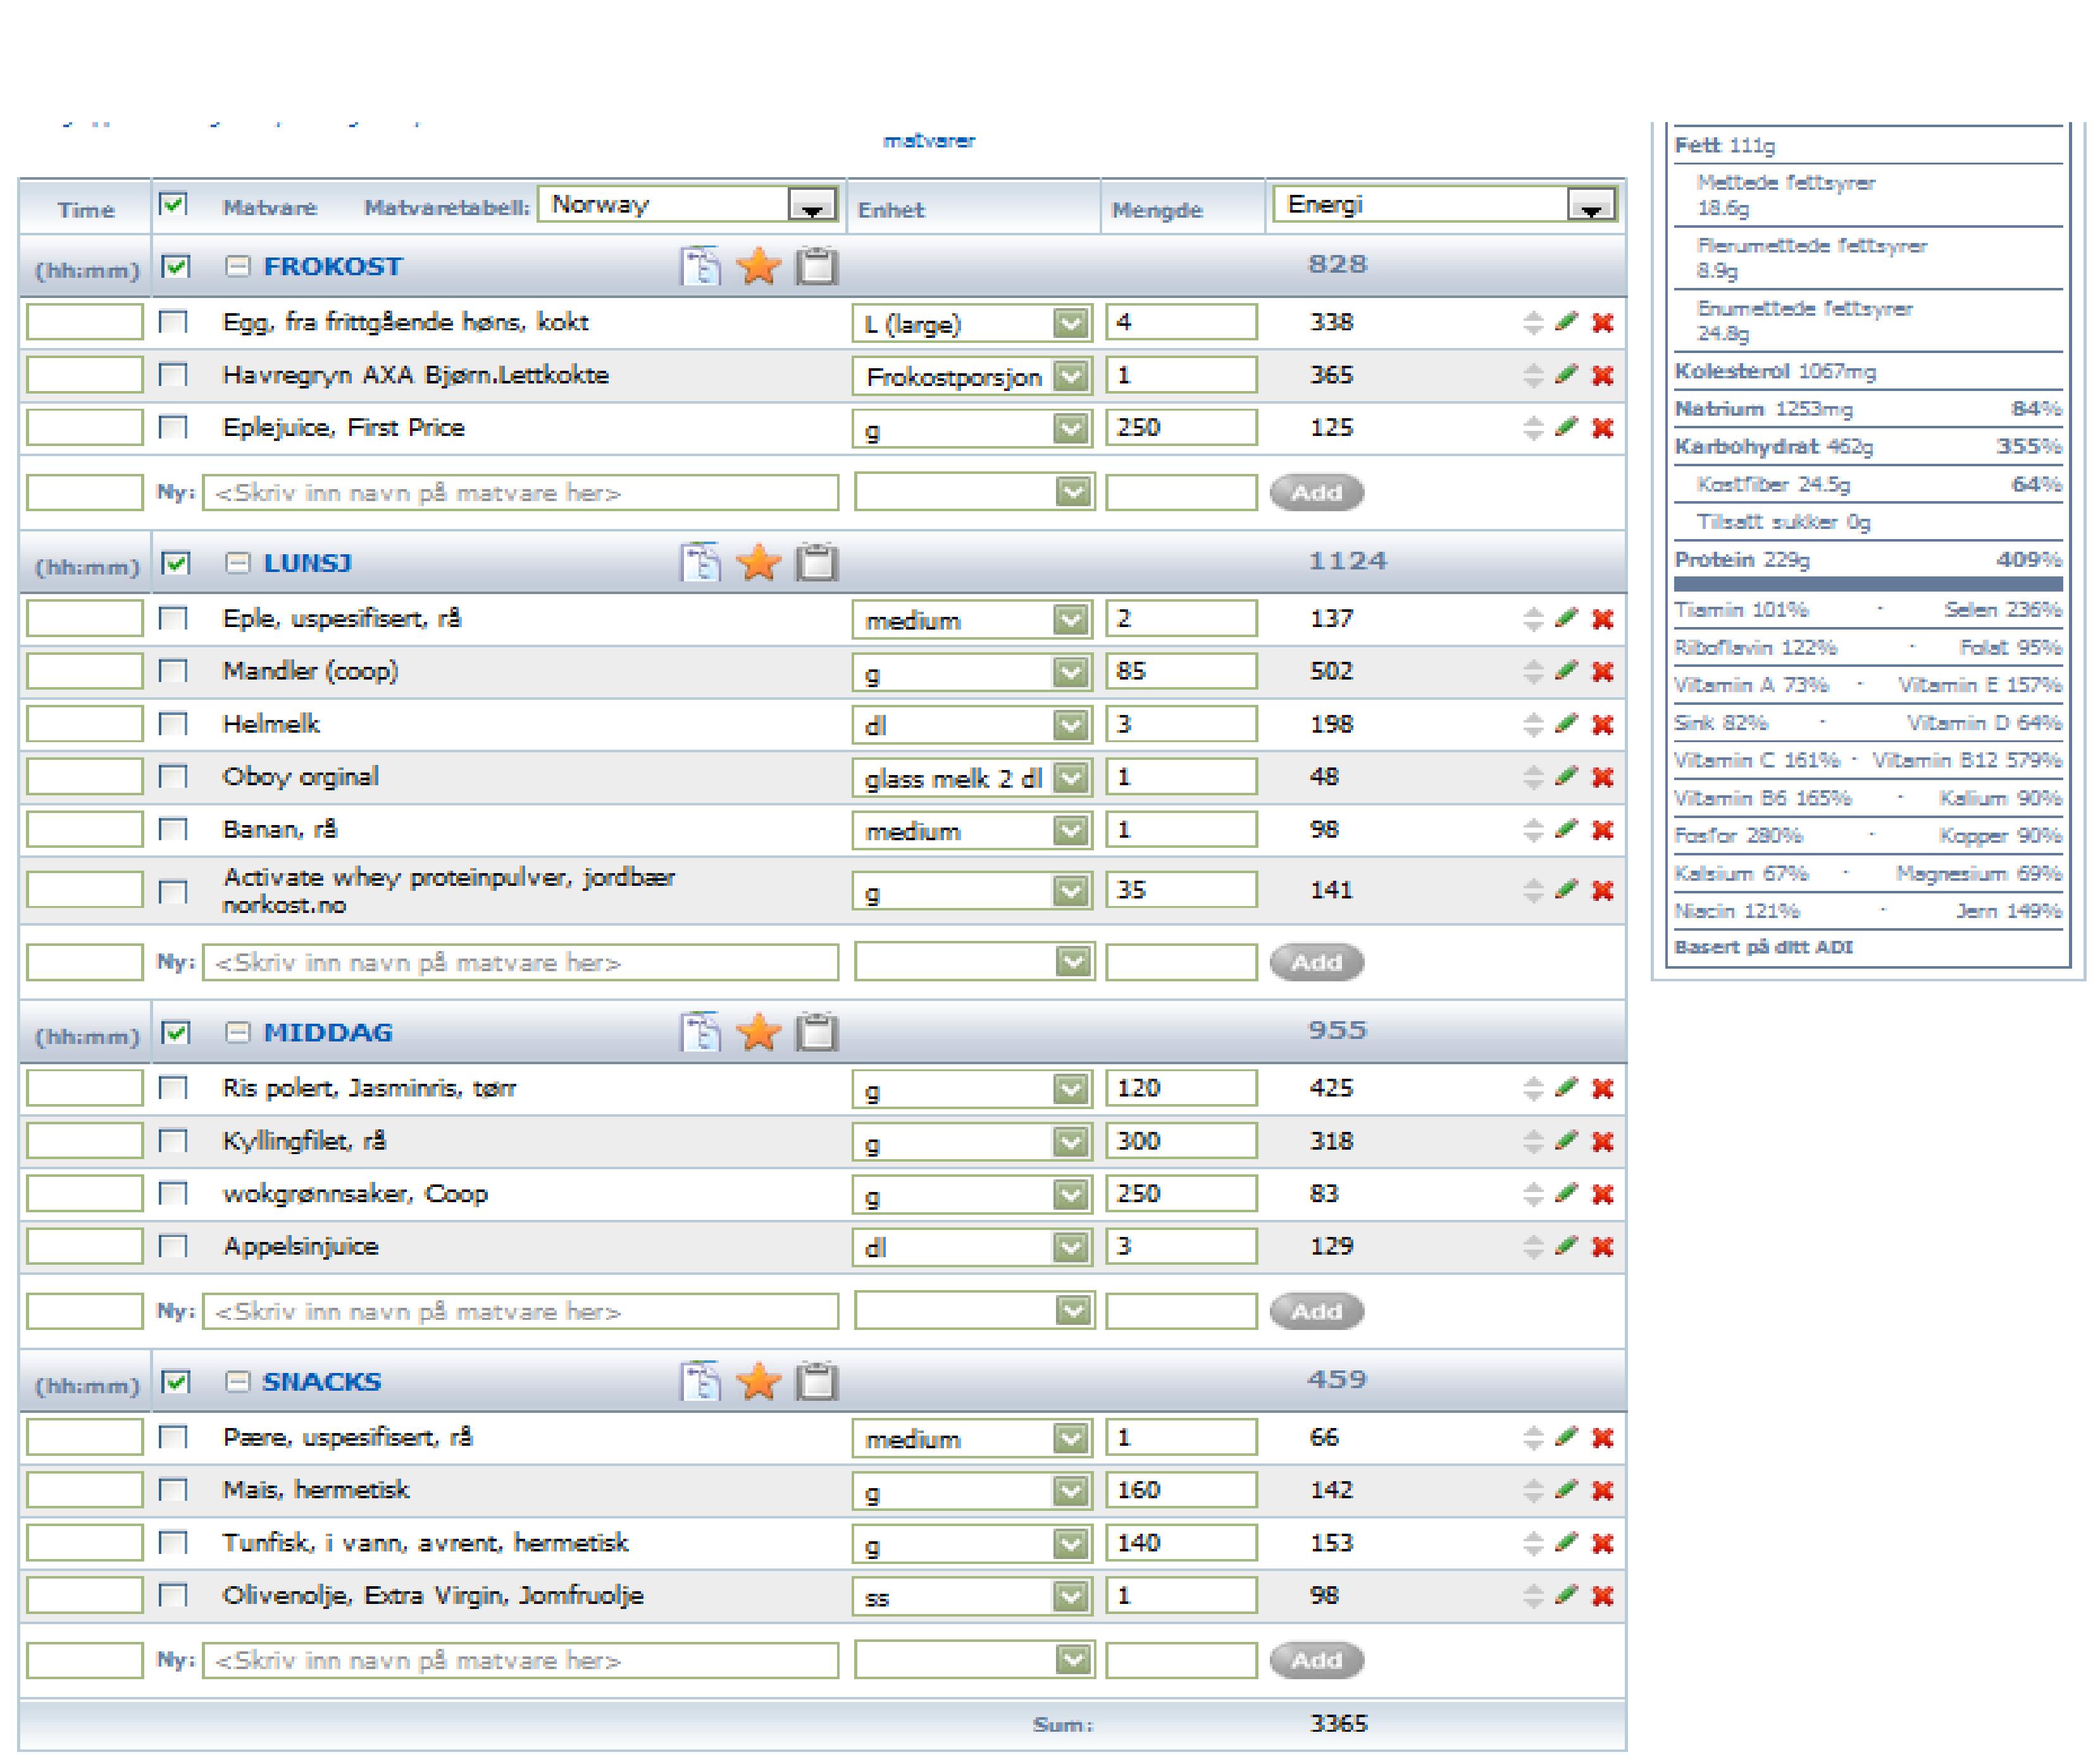The height and width of the screenshot is (1764, 2093).
Task: Click Add button under MIDDAG
Action: point(1317,1311)
